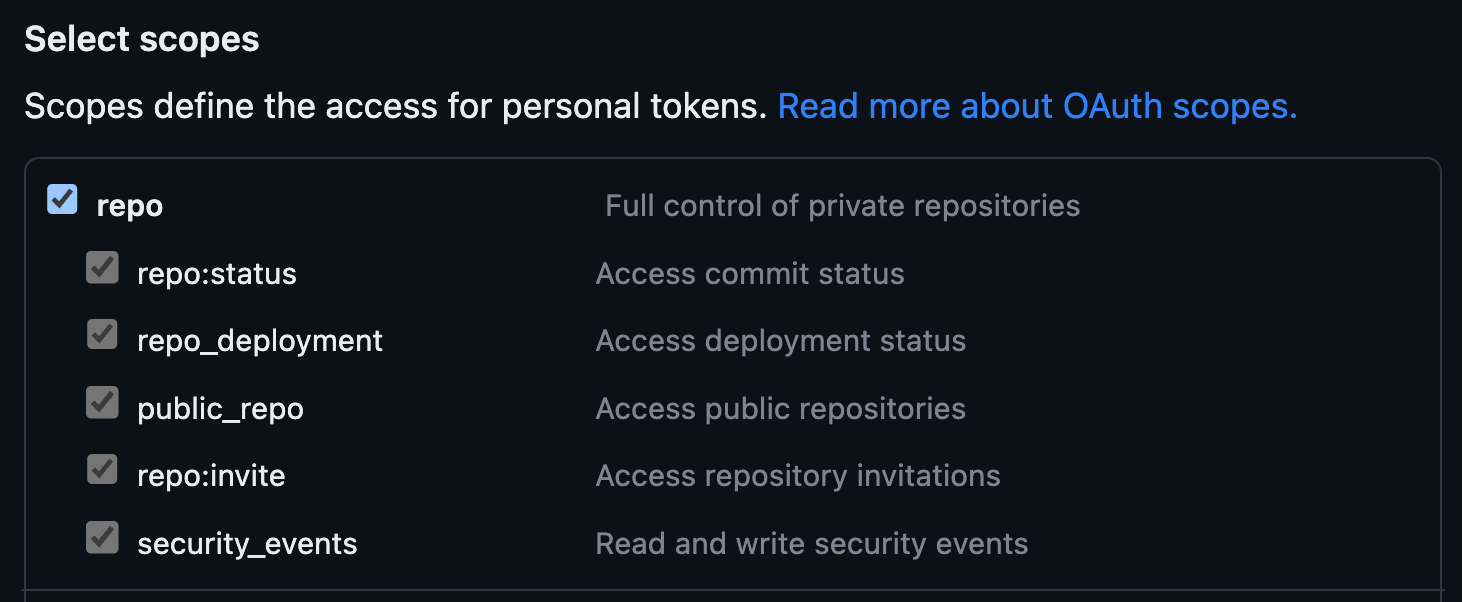Toggle the repo:status checkbox
The height and width of the screenshot is (602, 1462).
pos(102,268)
